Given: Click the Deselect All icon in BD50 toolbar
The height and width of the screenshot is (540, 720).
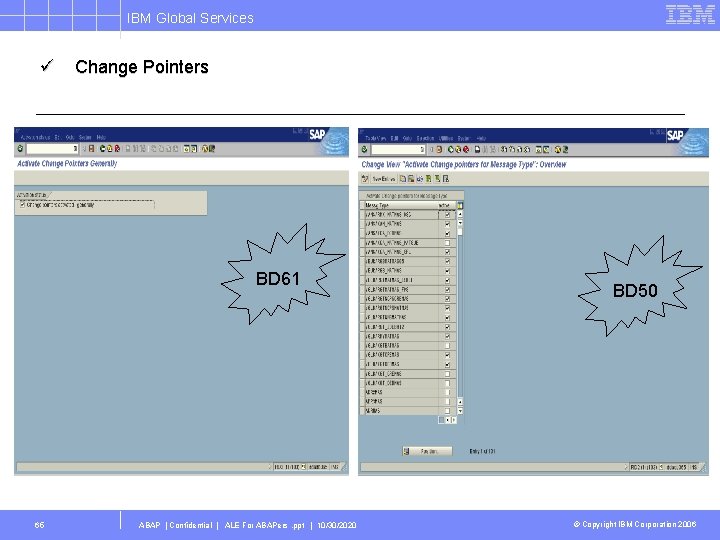Looking at the screenshot, I should 446,179.
